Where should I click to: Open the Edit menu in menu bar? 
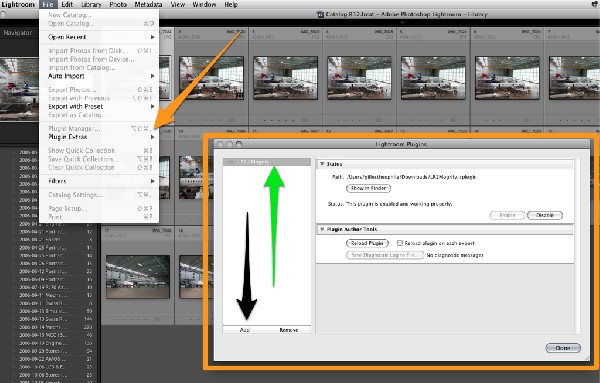(x=67, y=5)
